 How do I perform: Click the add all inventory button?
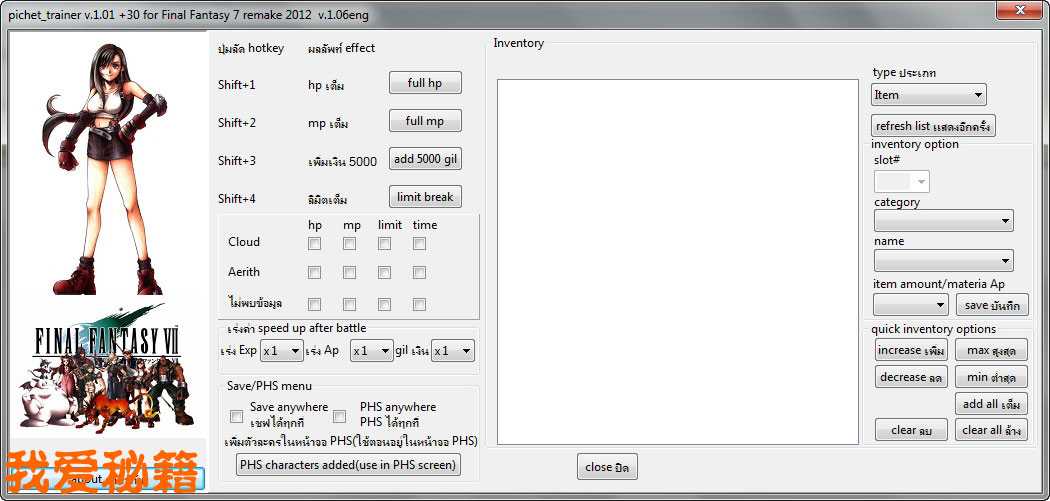990,404
